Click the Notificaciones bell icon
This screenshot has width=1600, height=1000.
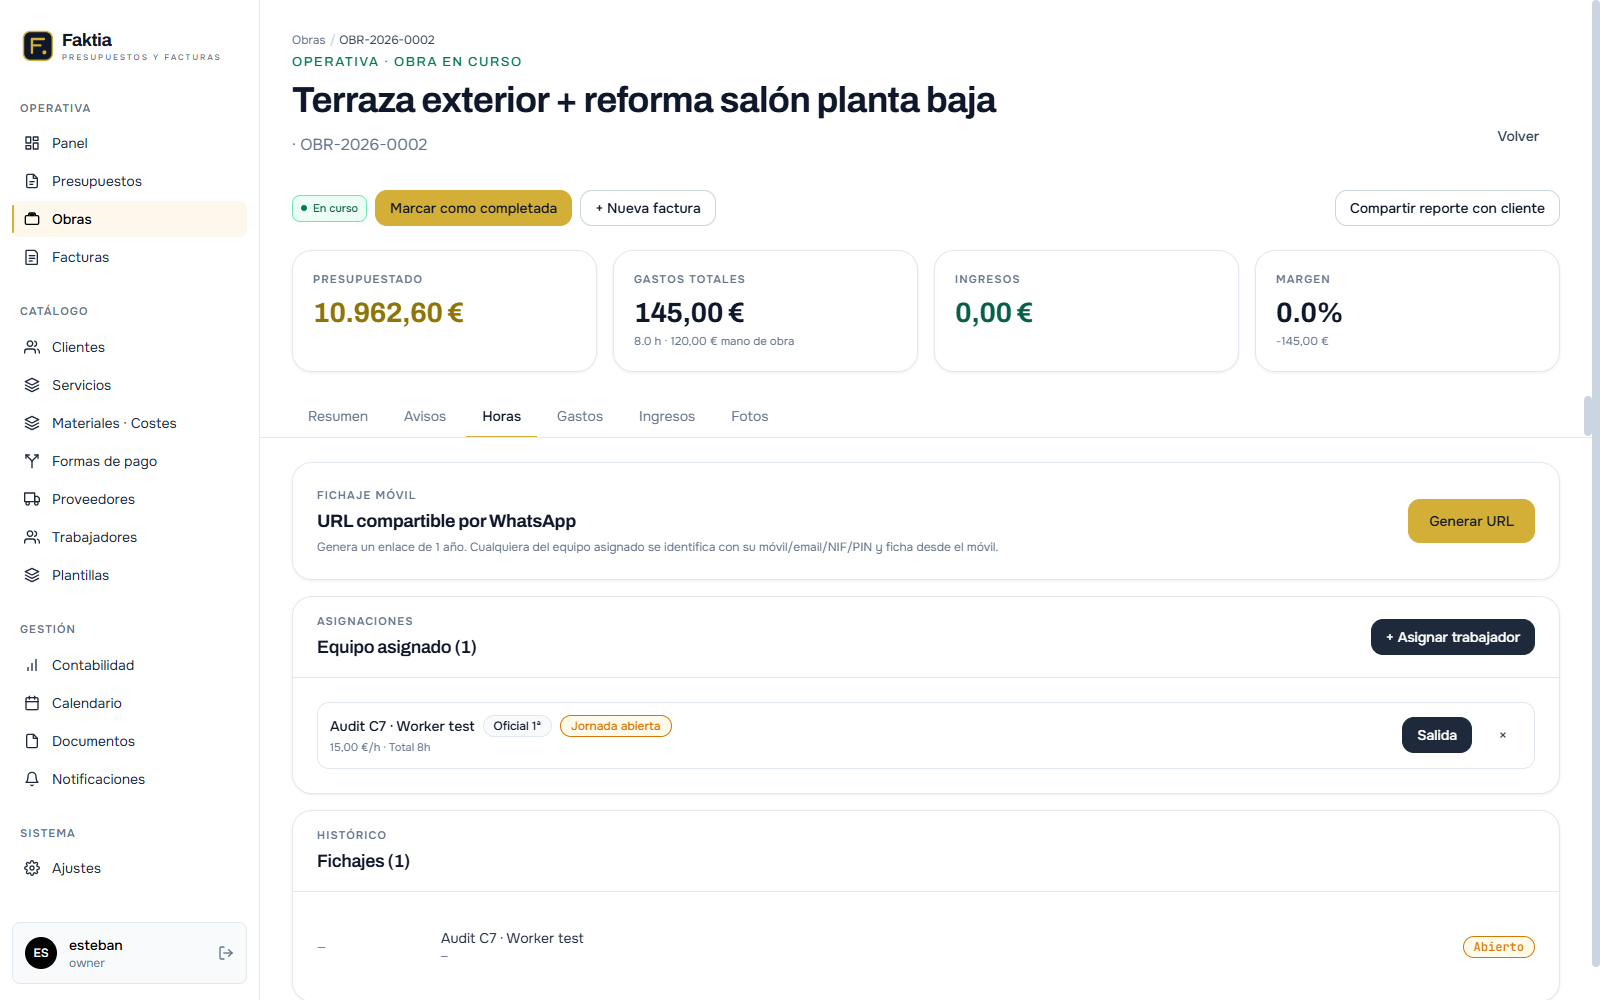pos(33,779)
